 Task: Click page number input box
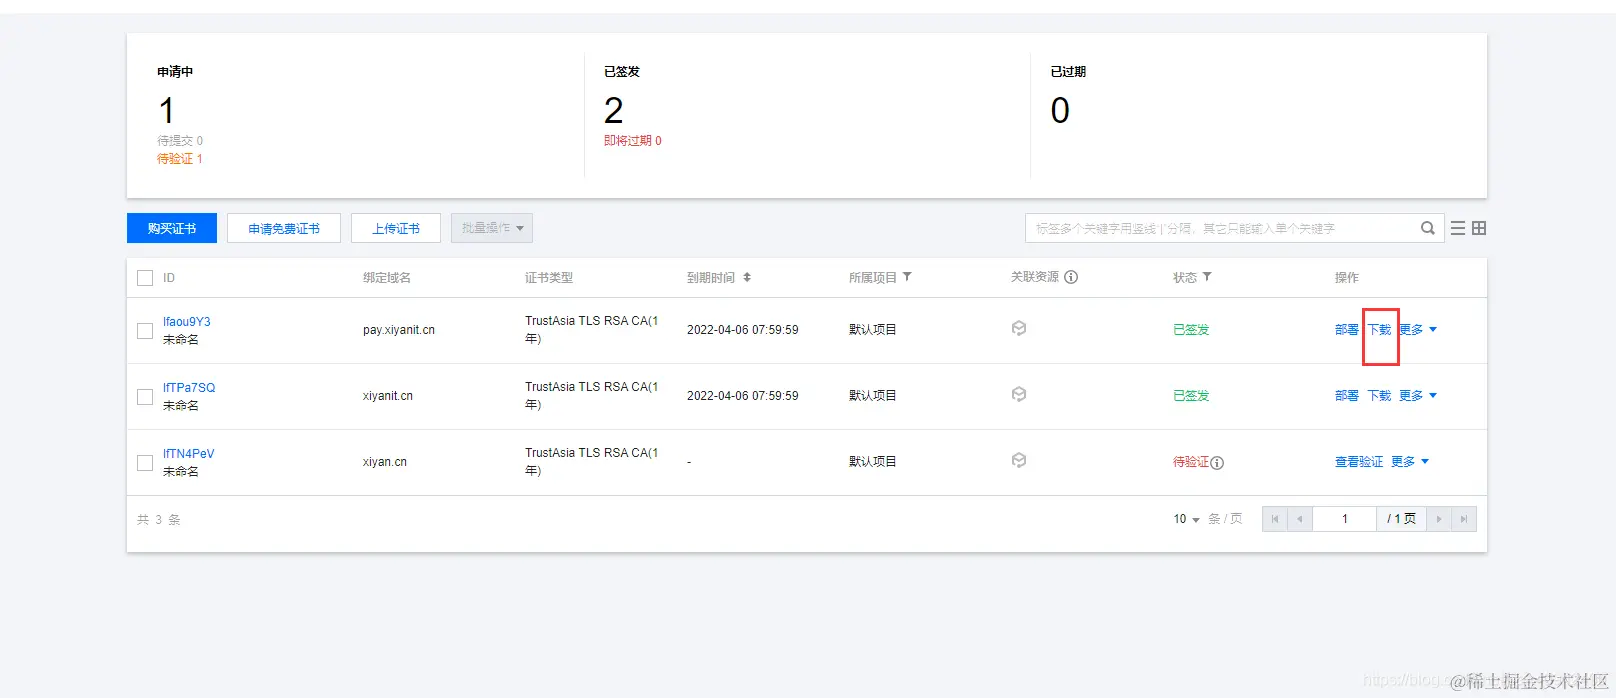click(1345, 519)
